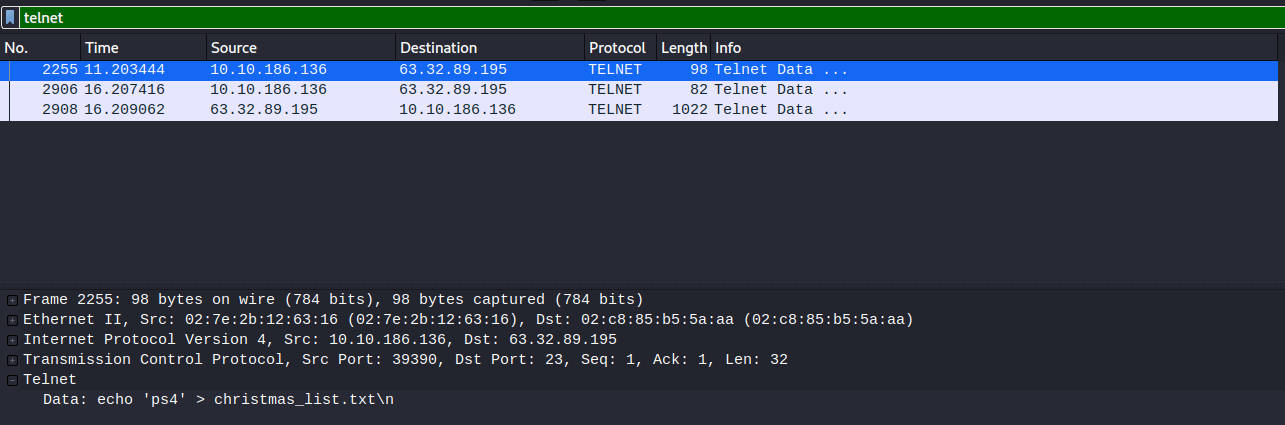Click the Length column header
1285x425 pixels.
tap(683, 48)
